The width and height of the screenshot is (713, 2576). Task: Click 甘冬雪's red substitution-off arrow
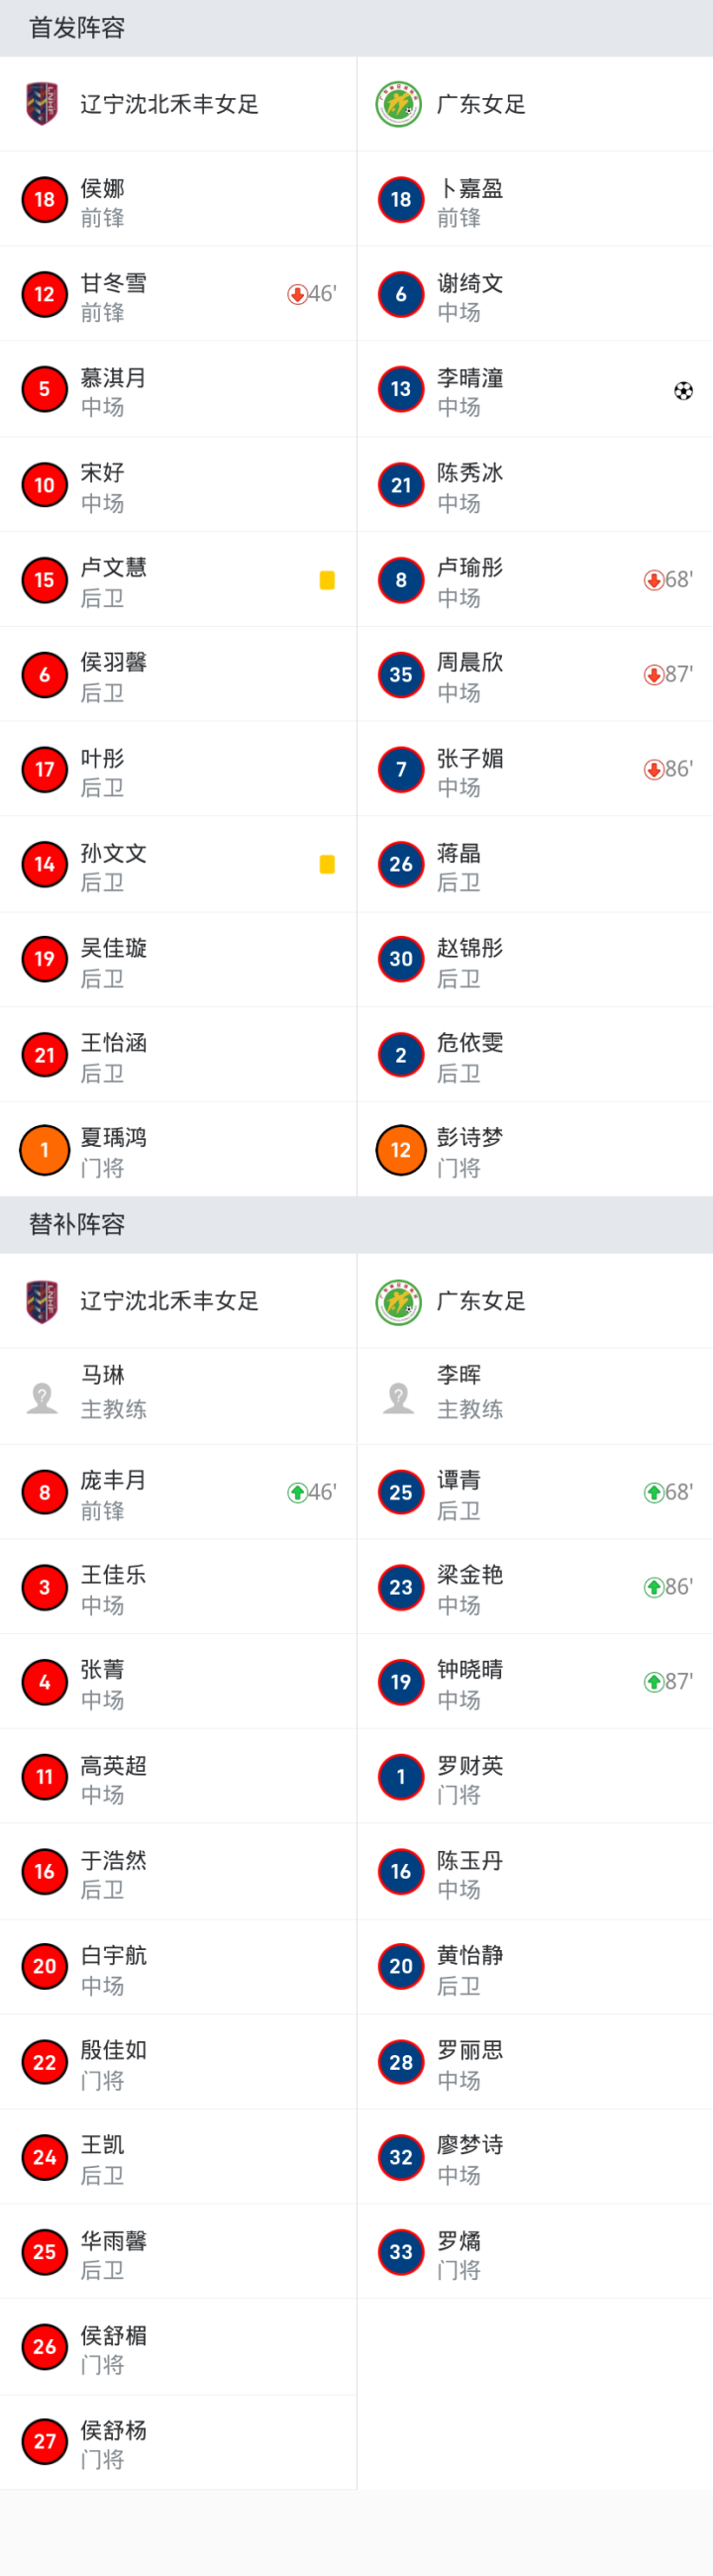point(297,294)
